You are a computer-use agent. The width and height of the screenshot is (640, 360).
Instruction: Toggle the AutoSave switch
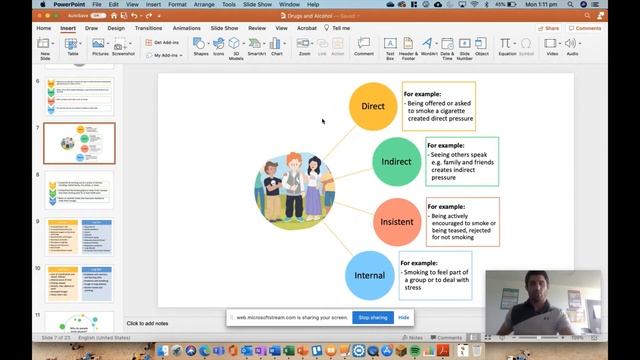coord(98,16)
